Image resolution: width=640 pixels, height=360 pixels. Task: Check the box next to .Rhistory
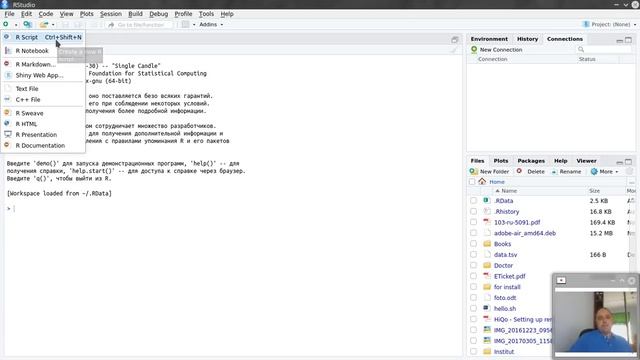[473, 211]
